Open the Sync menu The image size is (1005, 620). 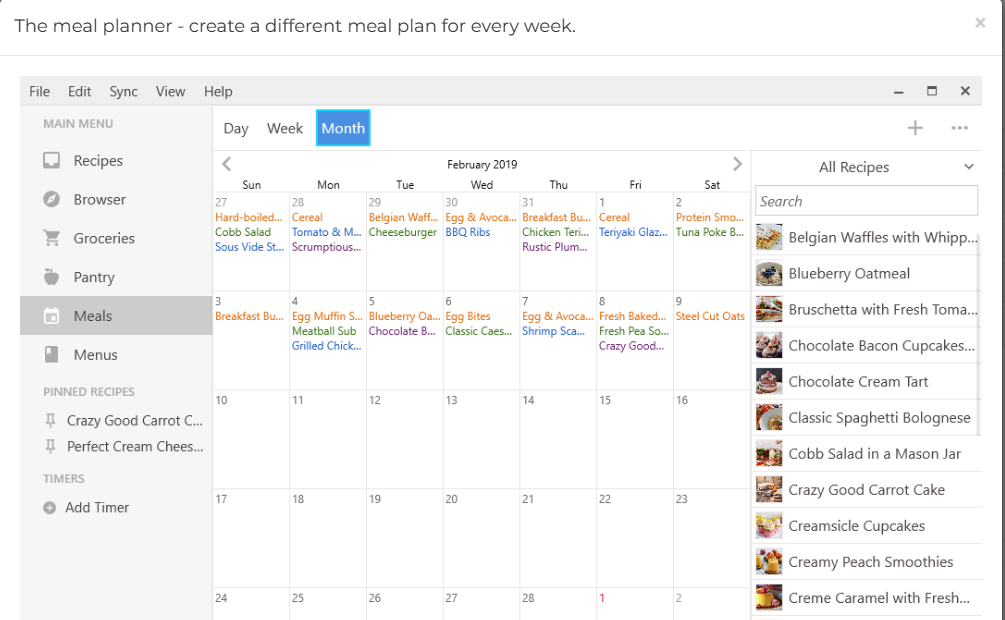[124, 91]
